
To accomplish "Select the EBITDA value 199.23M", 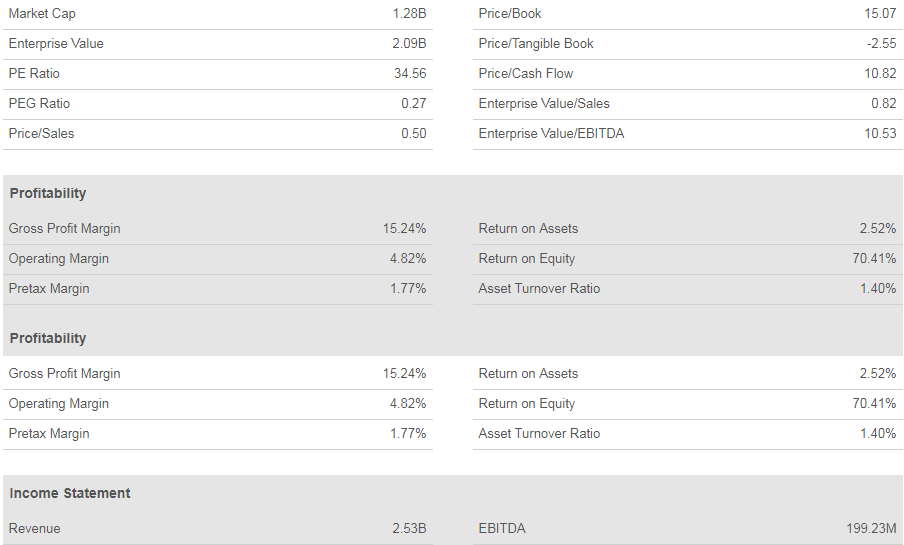I will pos(871,528).
